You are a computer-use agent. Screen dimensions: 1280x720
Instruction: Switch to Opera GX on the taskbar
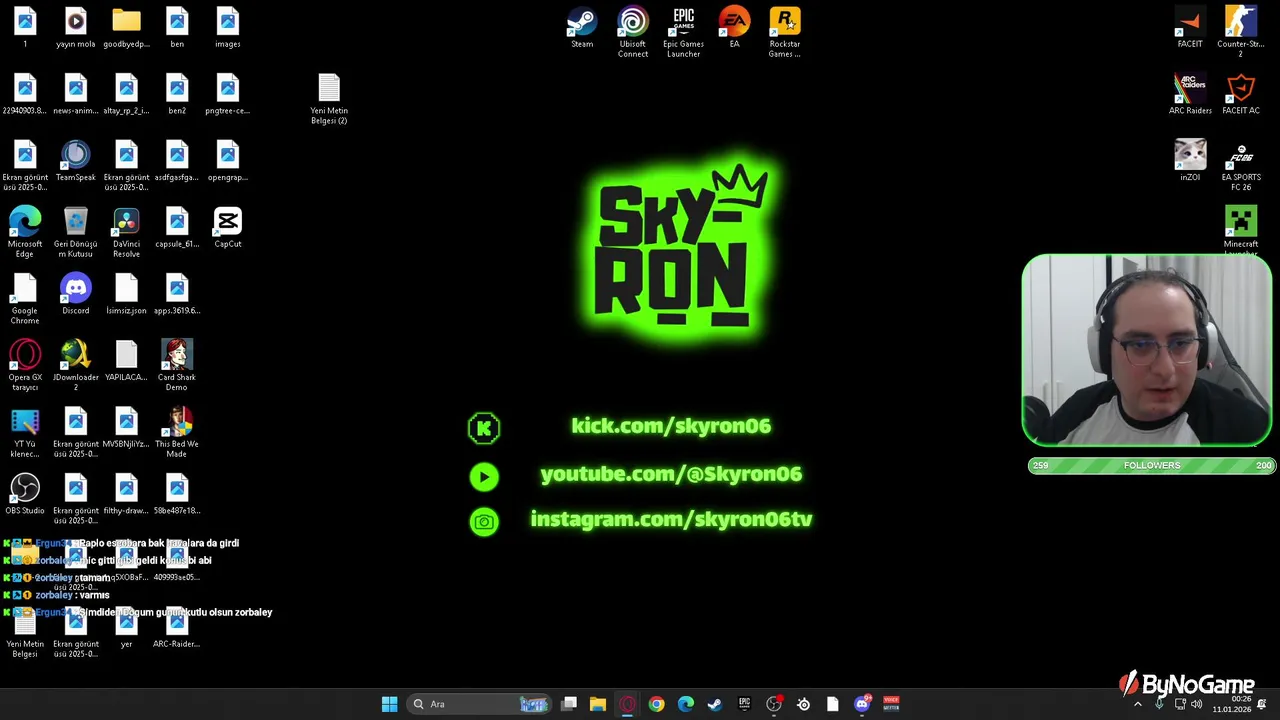pos(627,704)
